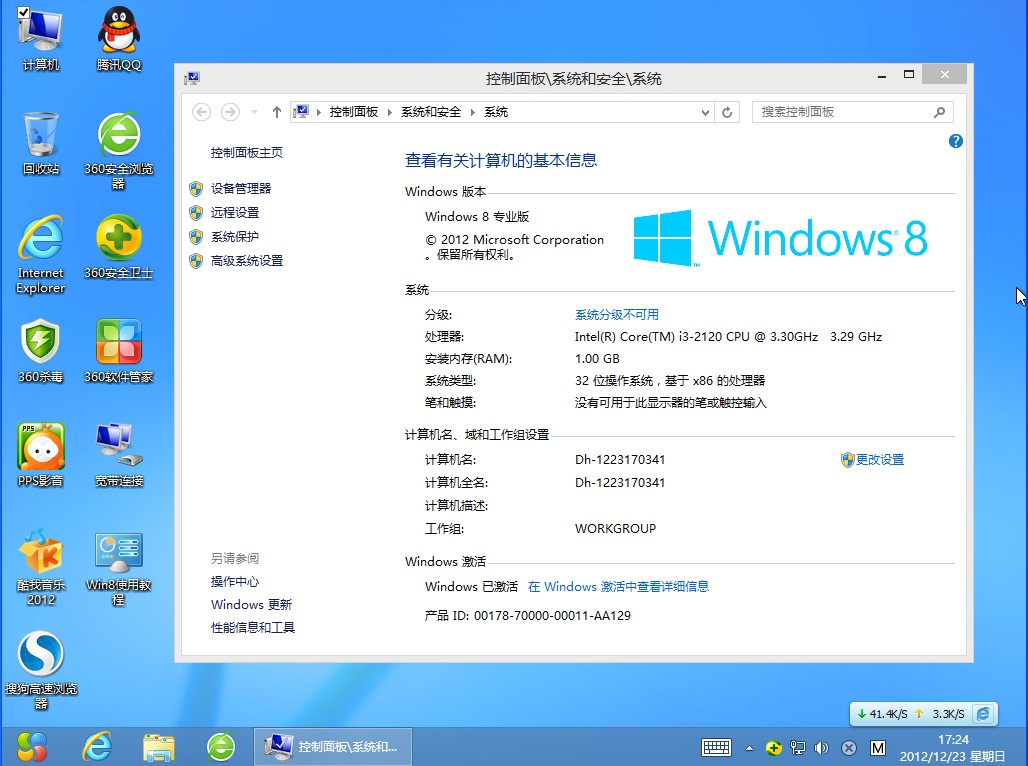Screen dimensions: 1028x766
Task: Open 360安全卫士 desktop shortcut
Action: [x=119, y=247]
